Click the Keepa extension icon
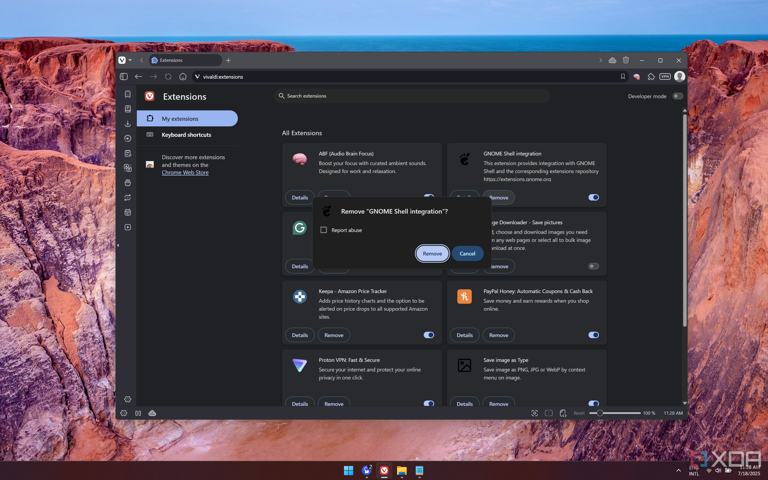The width and height of the screenshot is (768, 480). click(x=300, y=296)
